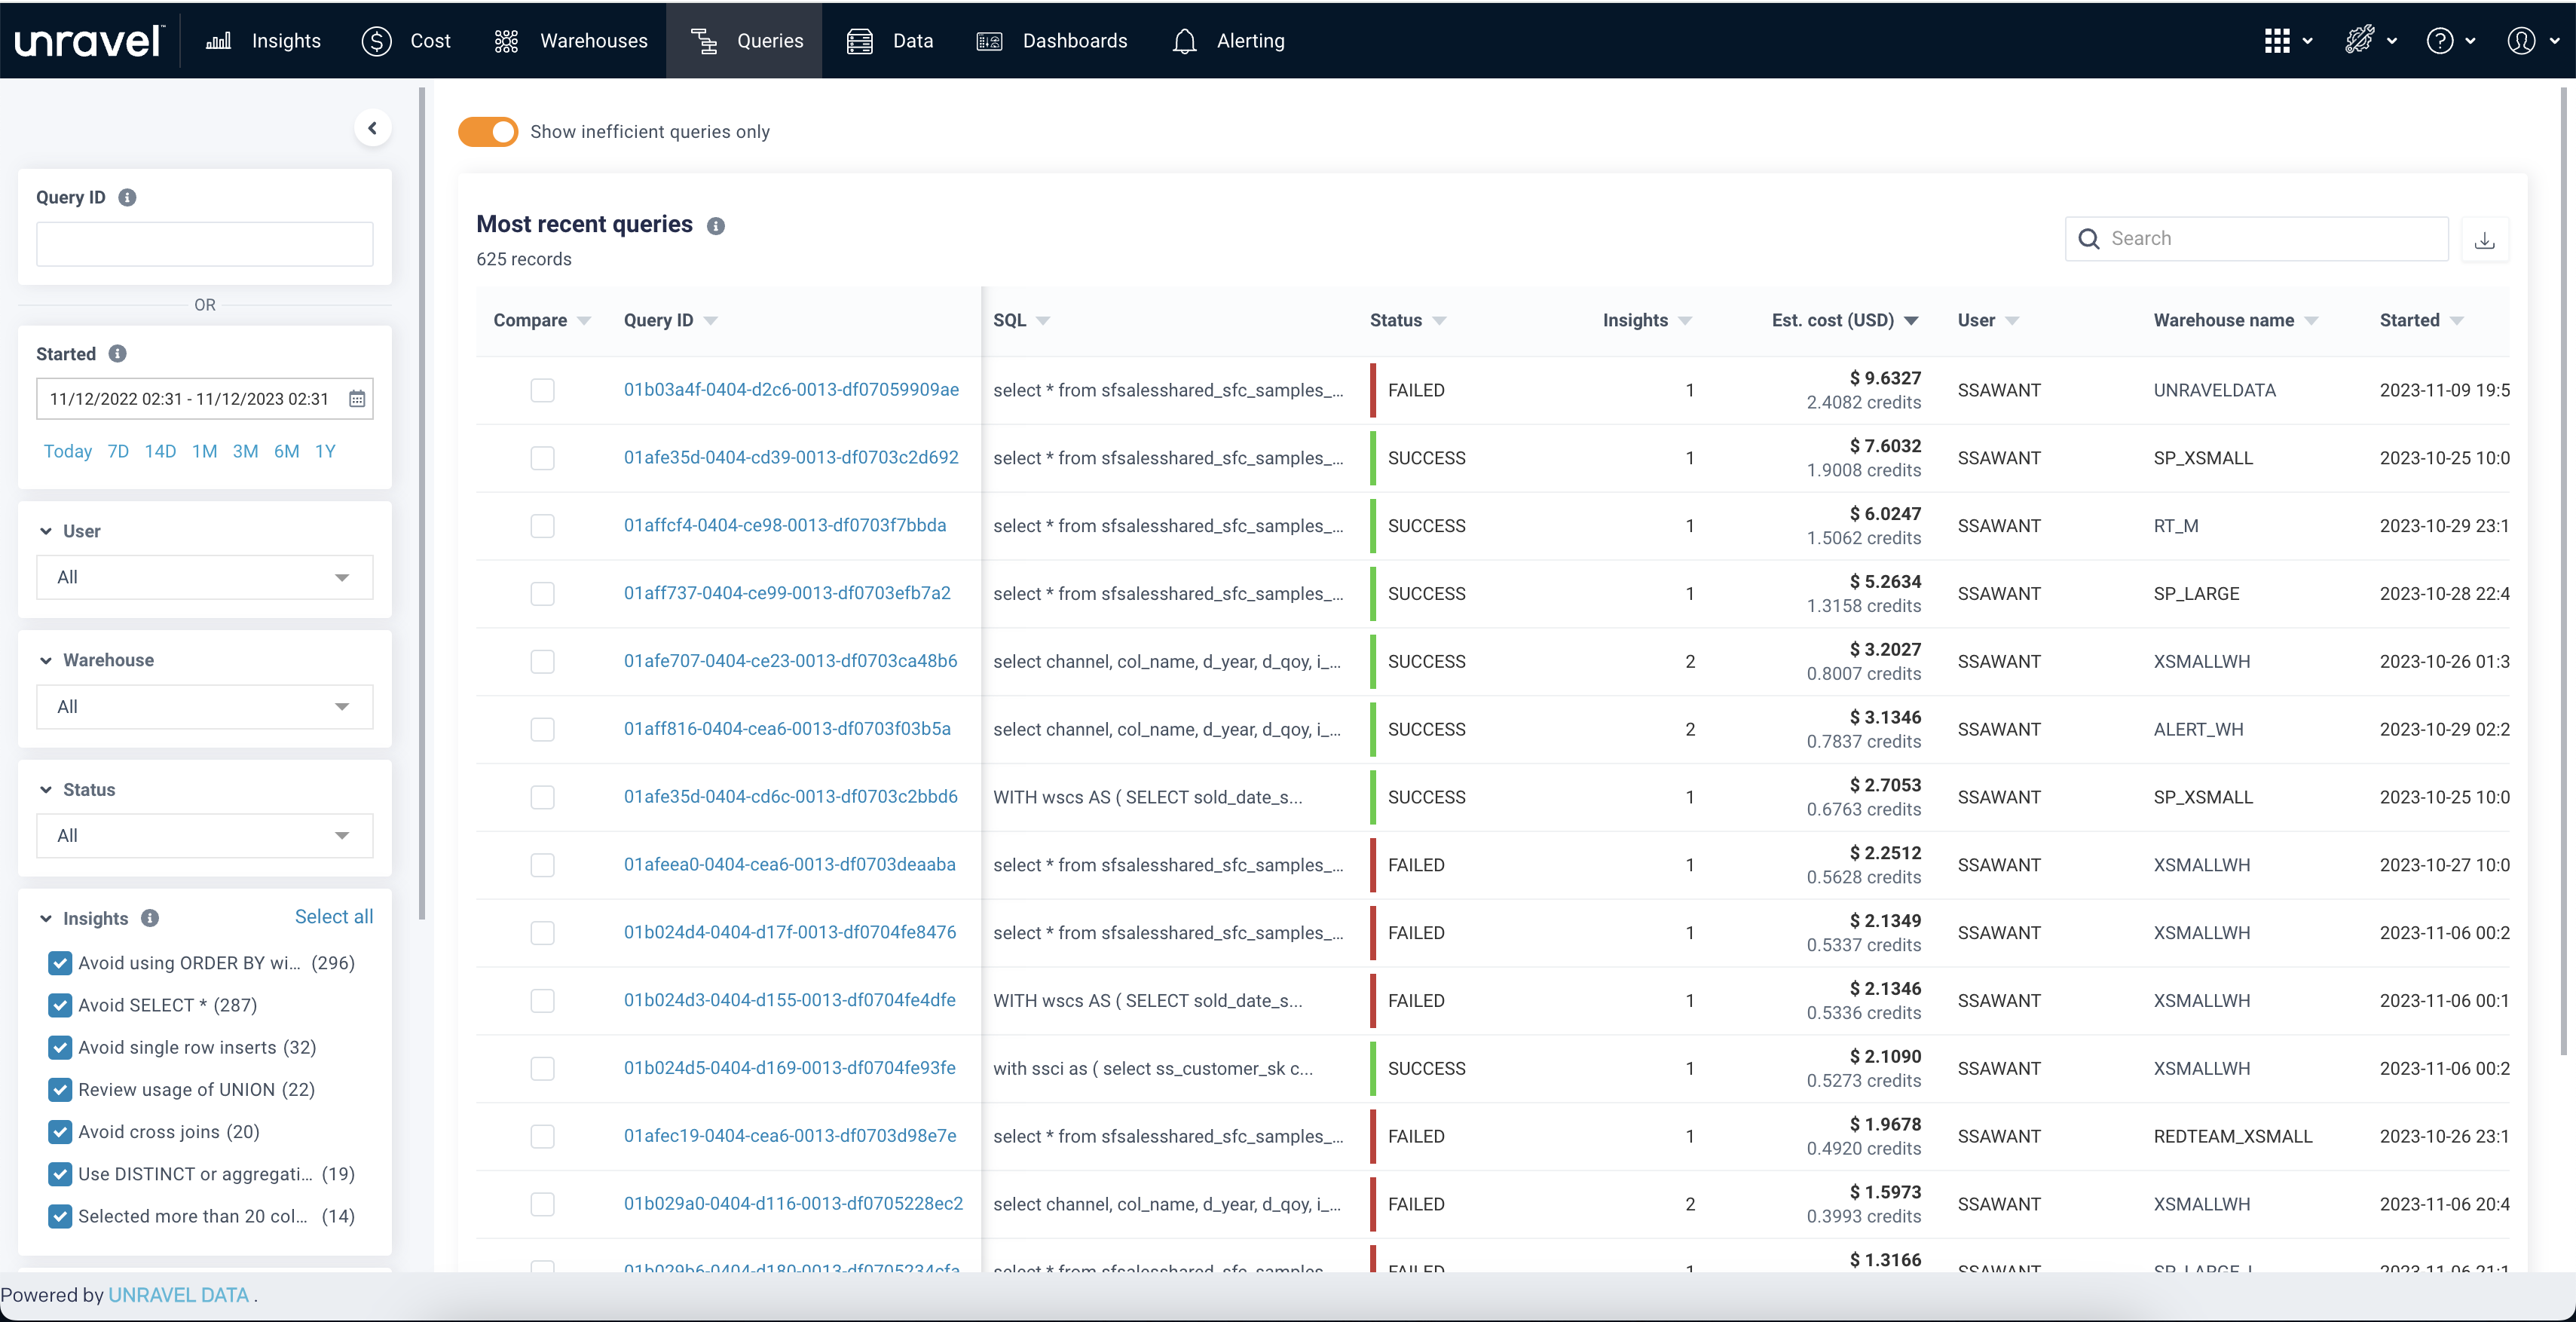Click the Started filter info icon
Viewport: 2576px width, 1322px height.
118,353
